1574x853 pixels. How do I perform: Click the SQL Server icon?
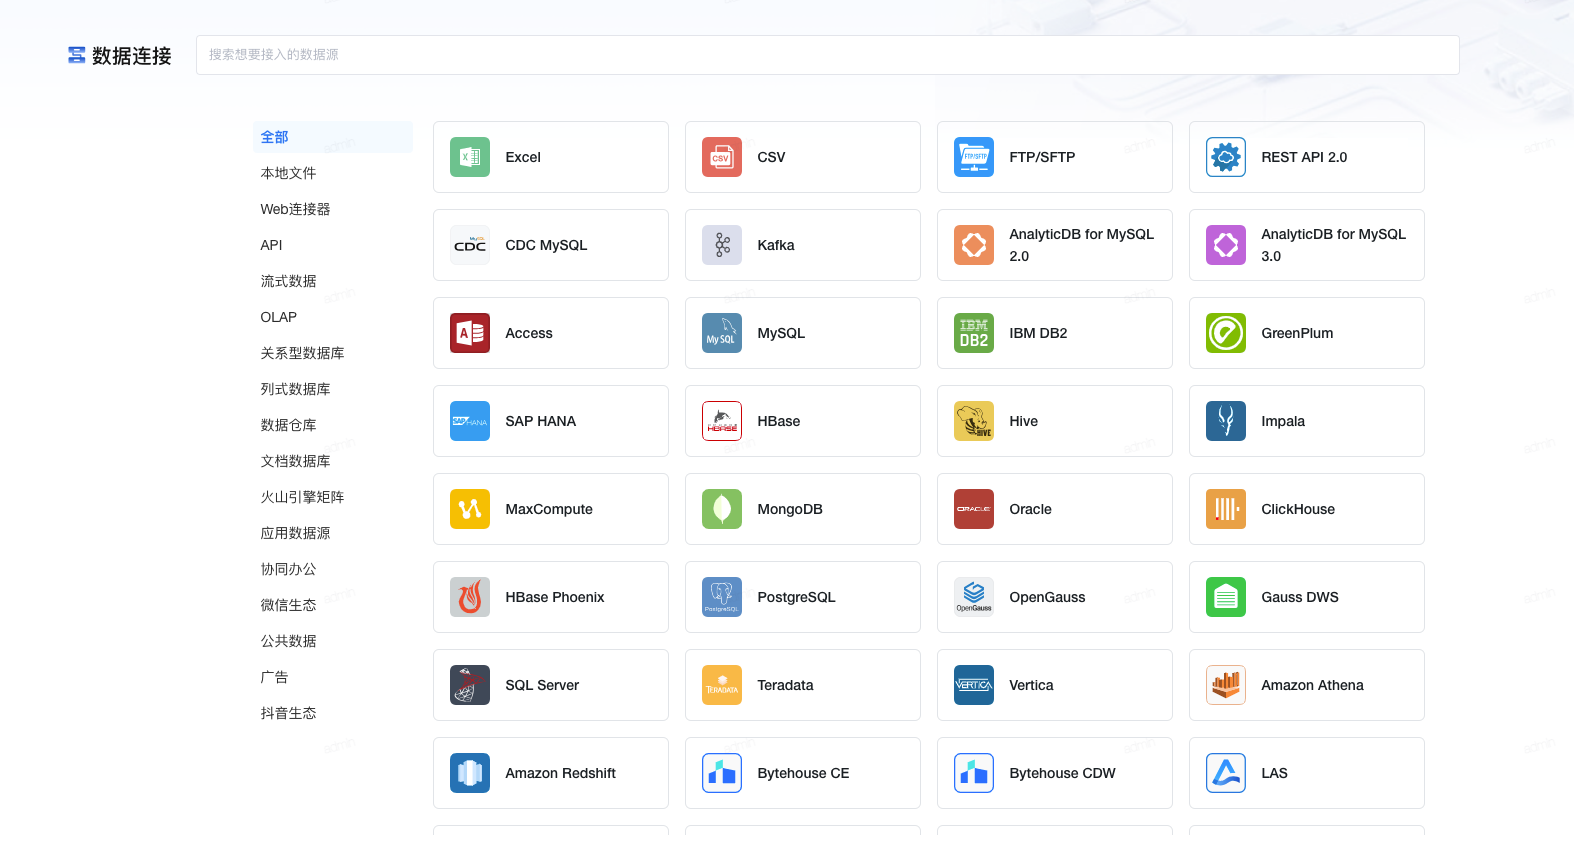470,685
